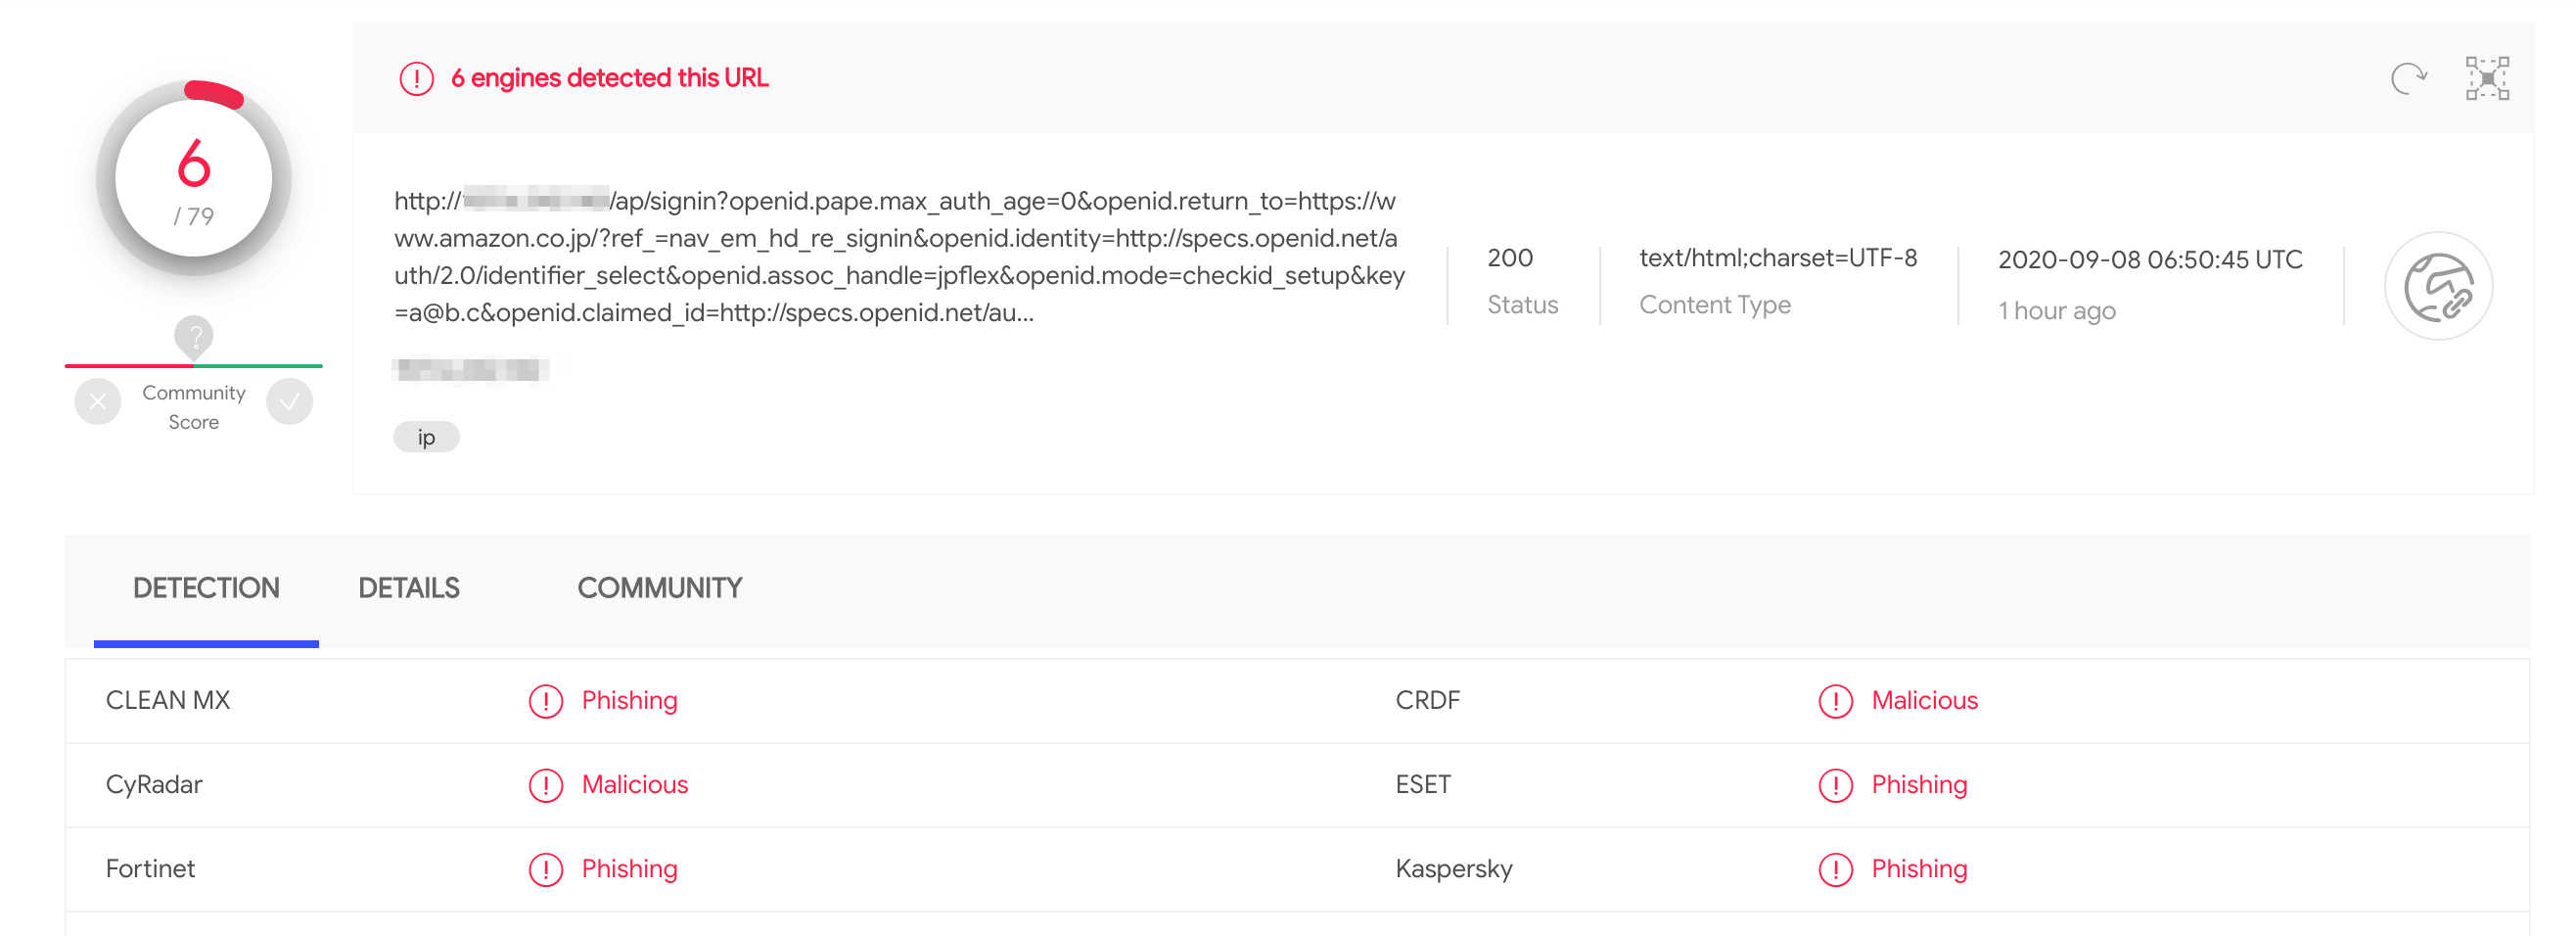2576x936 pixels.
Task: Click the ESET Phishing verdict
Action: click(1919, 785)
